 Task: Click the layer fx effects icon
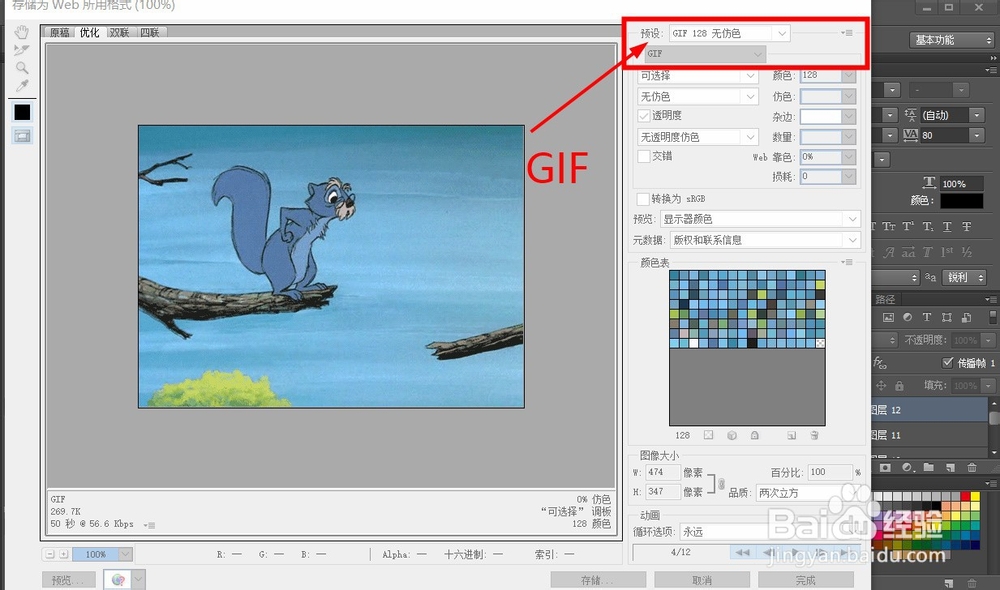[x=879, y=363]
